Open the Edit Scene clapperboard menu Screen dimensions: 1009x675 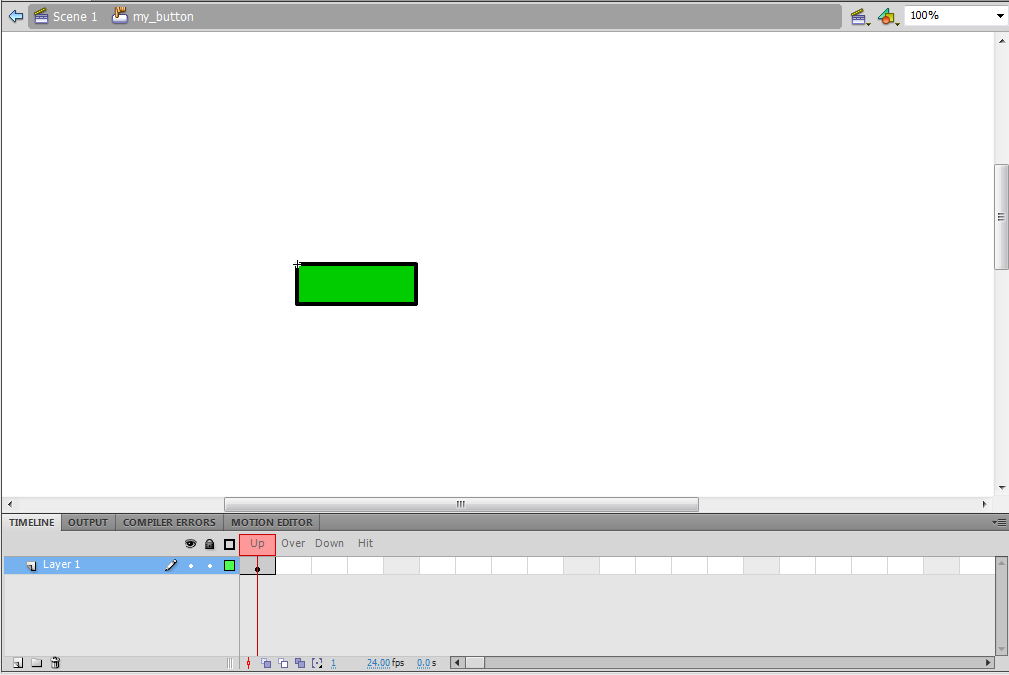tap(860, 17)
